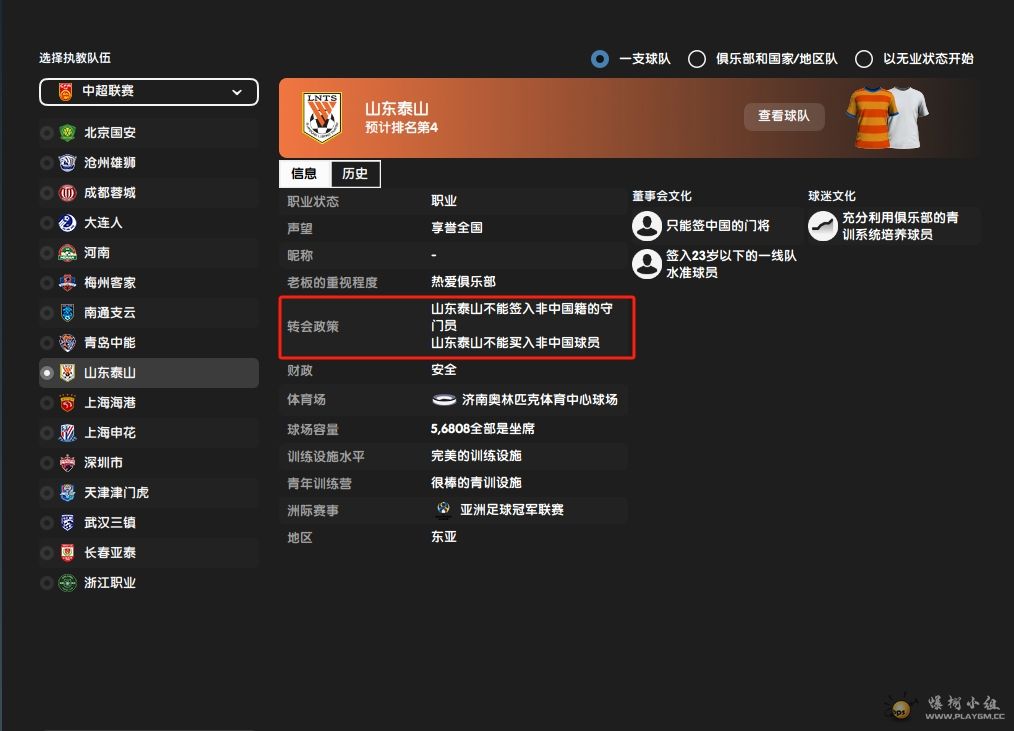Viewport: 1014px width, 731px height.
Task: Click the 河南 club badge icon
Action: pos(67,252)
